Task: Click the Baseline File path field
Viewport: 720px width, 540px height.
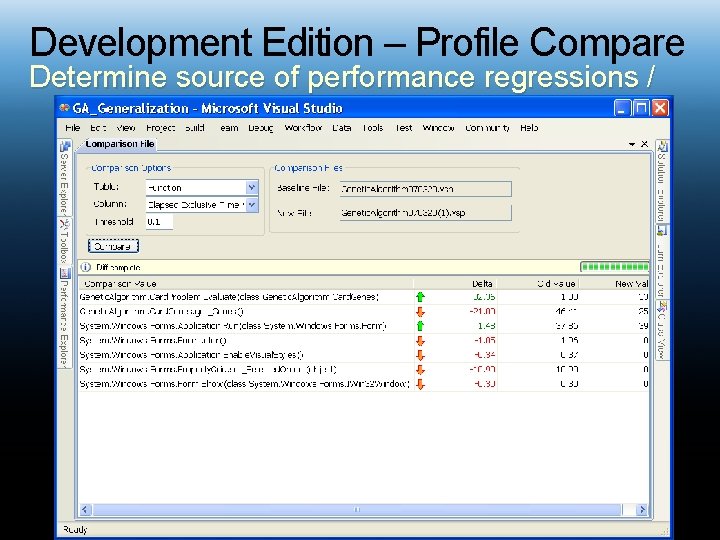Action: click(426, 189)
